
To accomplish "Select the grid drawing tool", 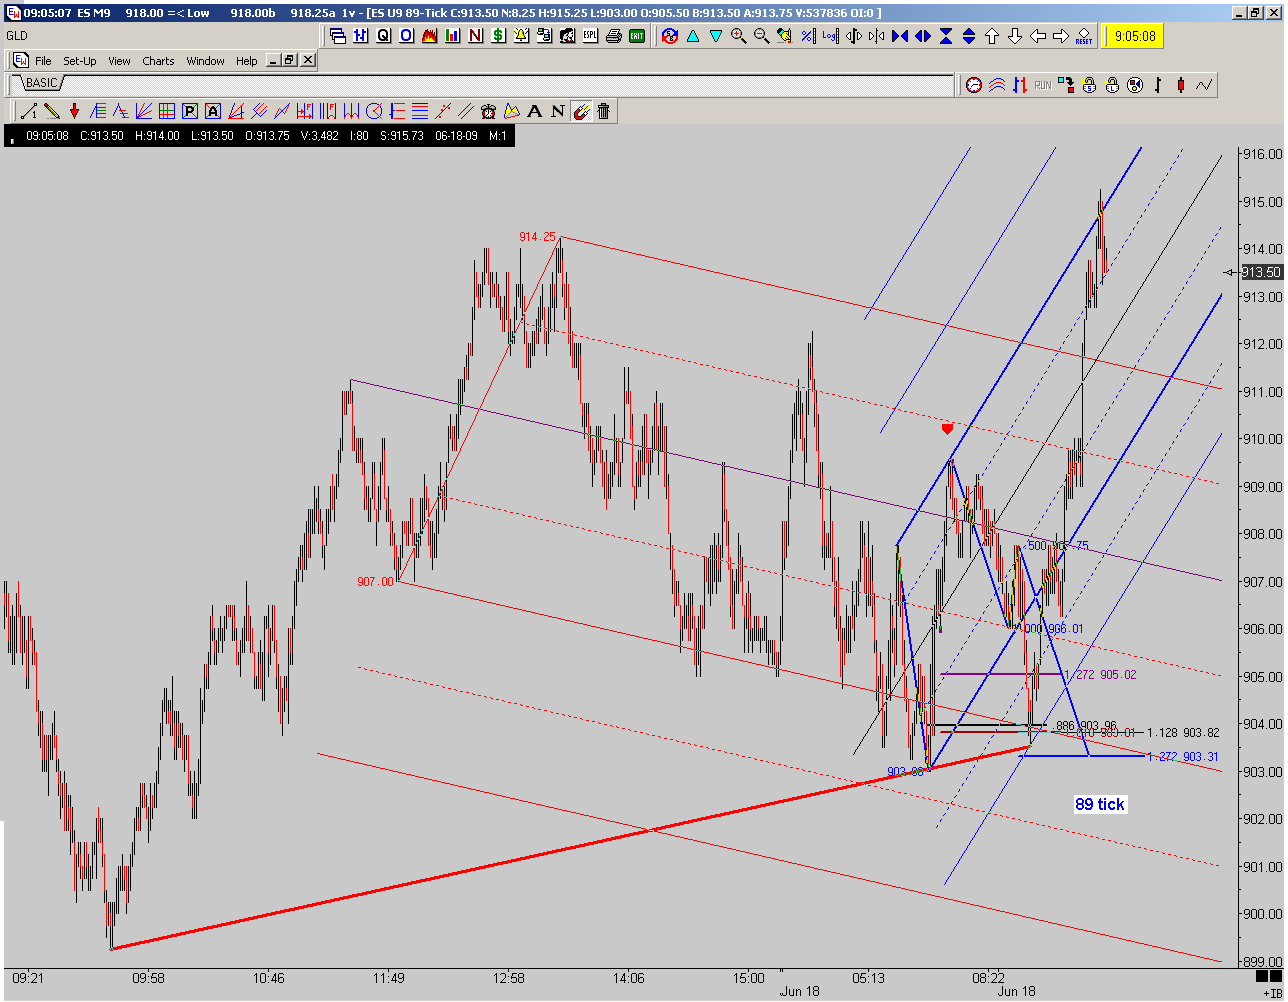I will click(x=167, y=111).
